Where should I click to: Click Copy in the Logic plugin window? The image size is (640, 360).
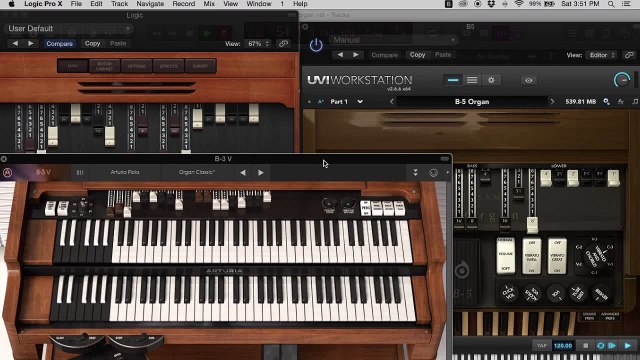click(92, 43)
